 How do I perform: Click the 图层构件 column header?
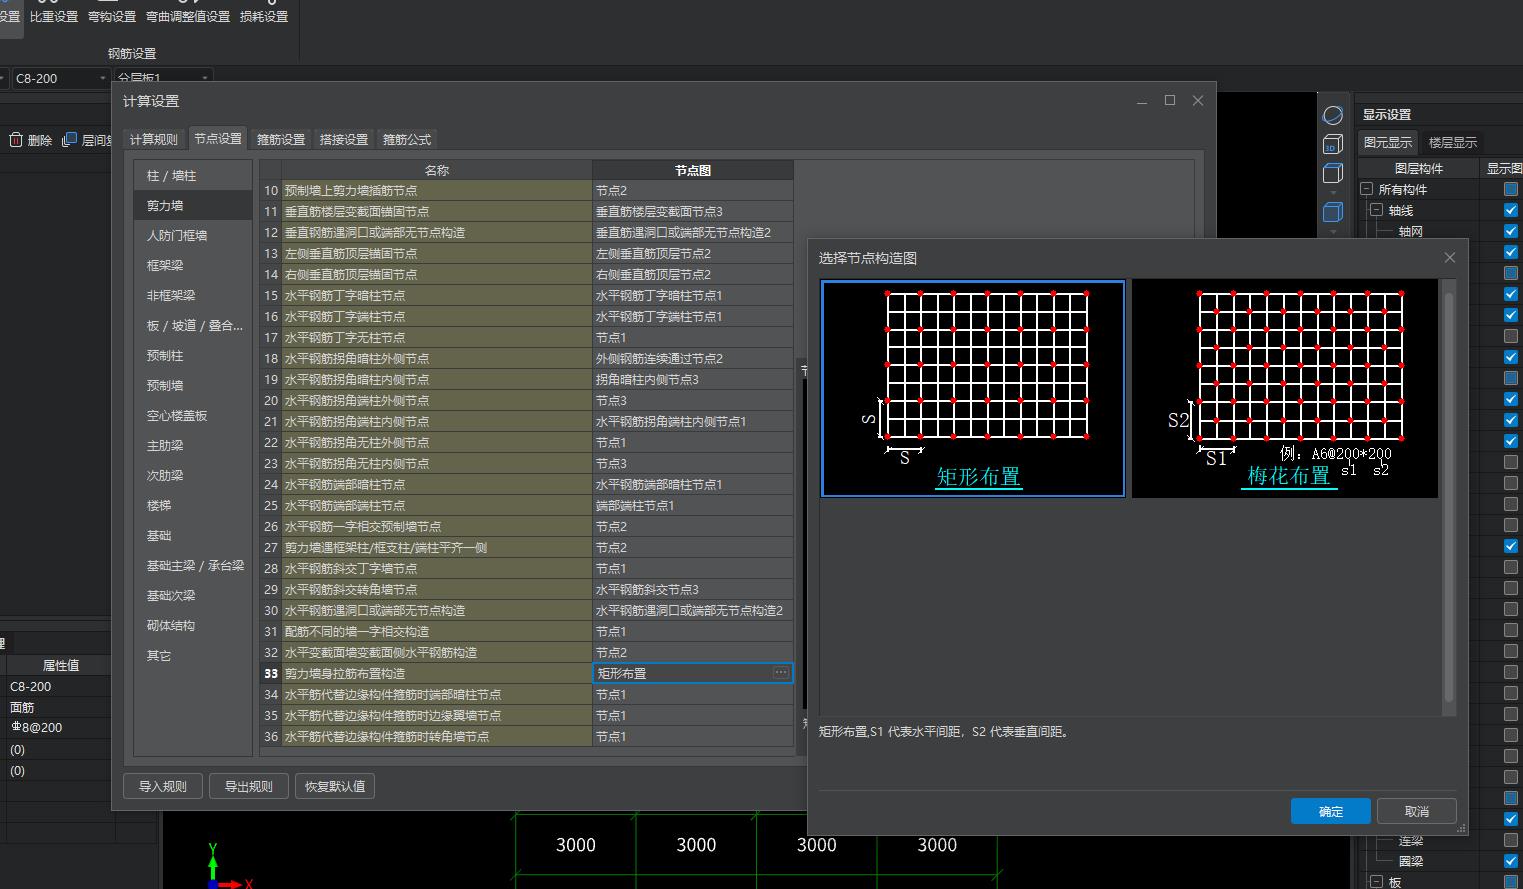pos(1418,168)
